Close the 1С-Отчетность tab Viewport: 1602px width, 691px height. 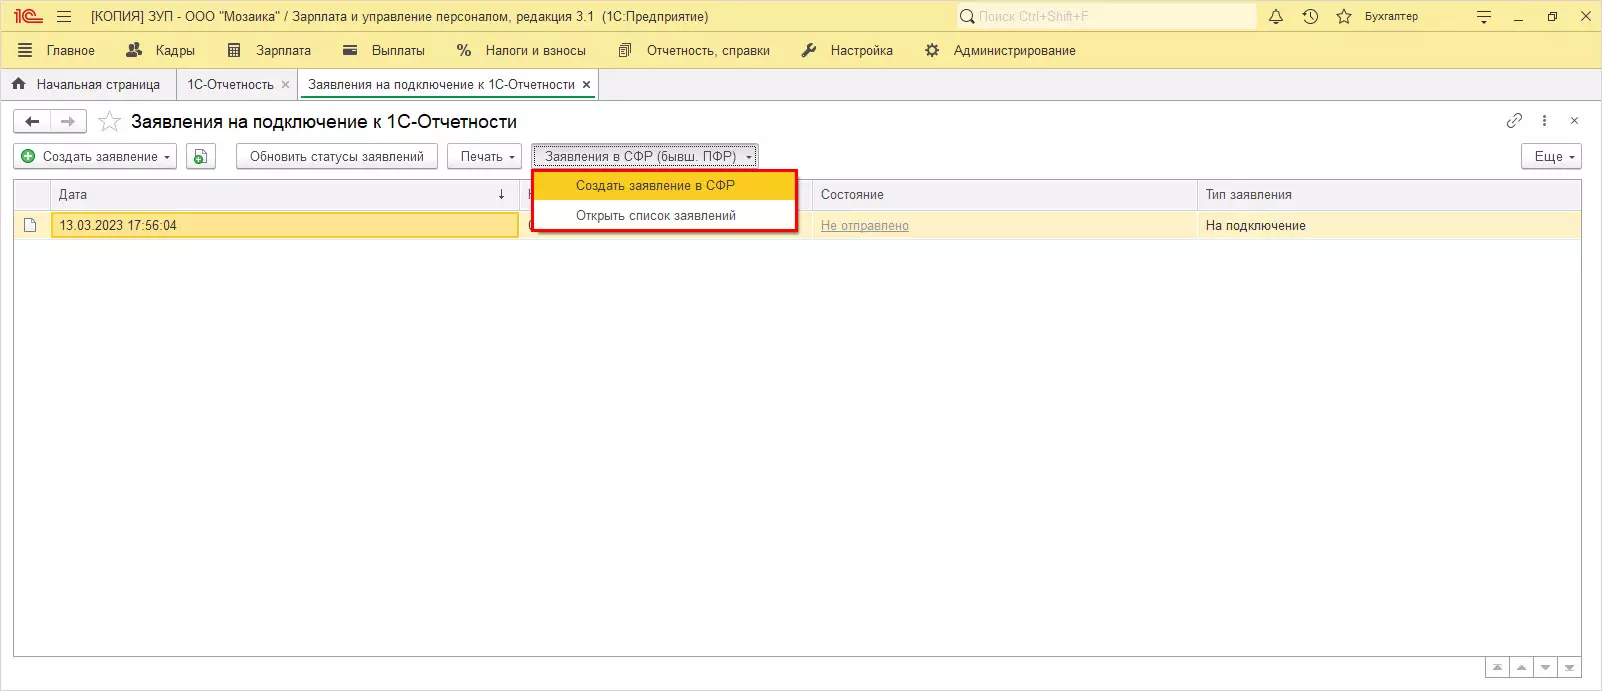point(286,84)
